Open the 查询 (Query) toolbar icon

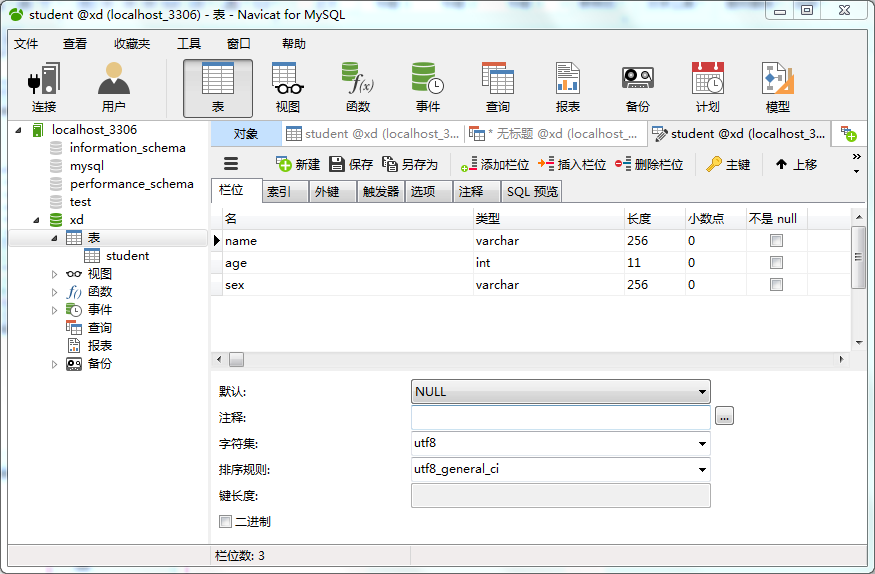[x=497, y=87]
